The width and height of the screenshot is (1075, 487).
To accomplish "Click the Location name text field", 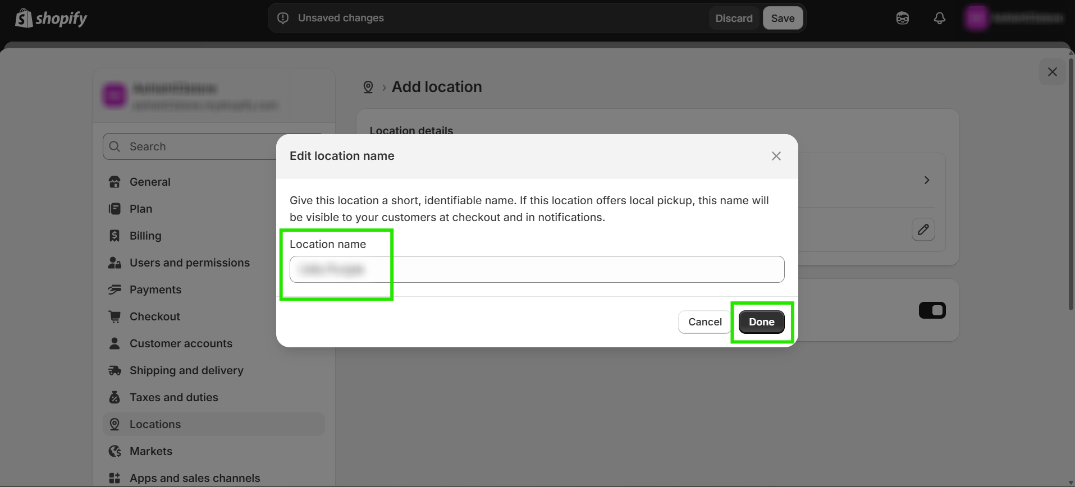I will pyautogui.click(x=537, y=269).
